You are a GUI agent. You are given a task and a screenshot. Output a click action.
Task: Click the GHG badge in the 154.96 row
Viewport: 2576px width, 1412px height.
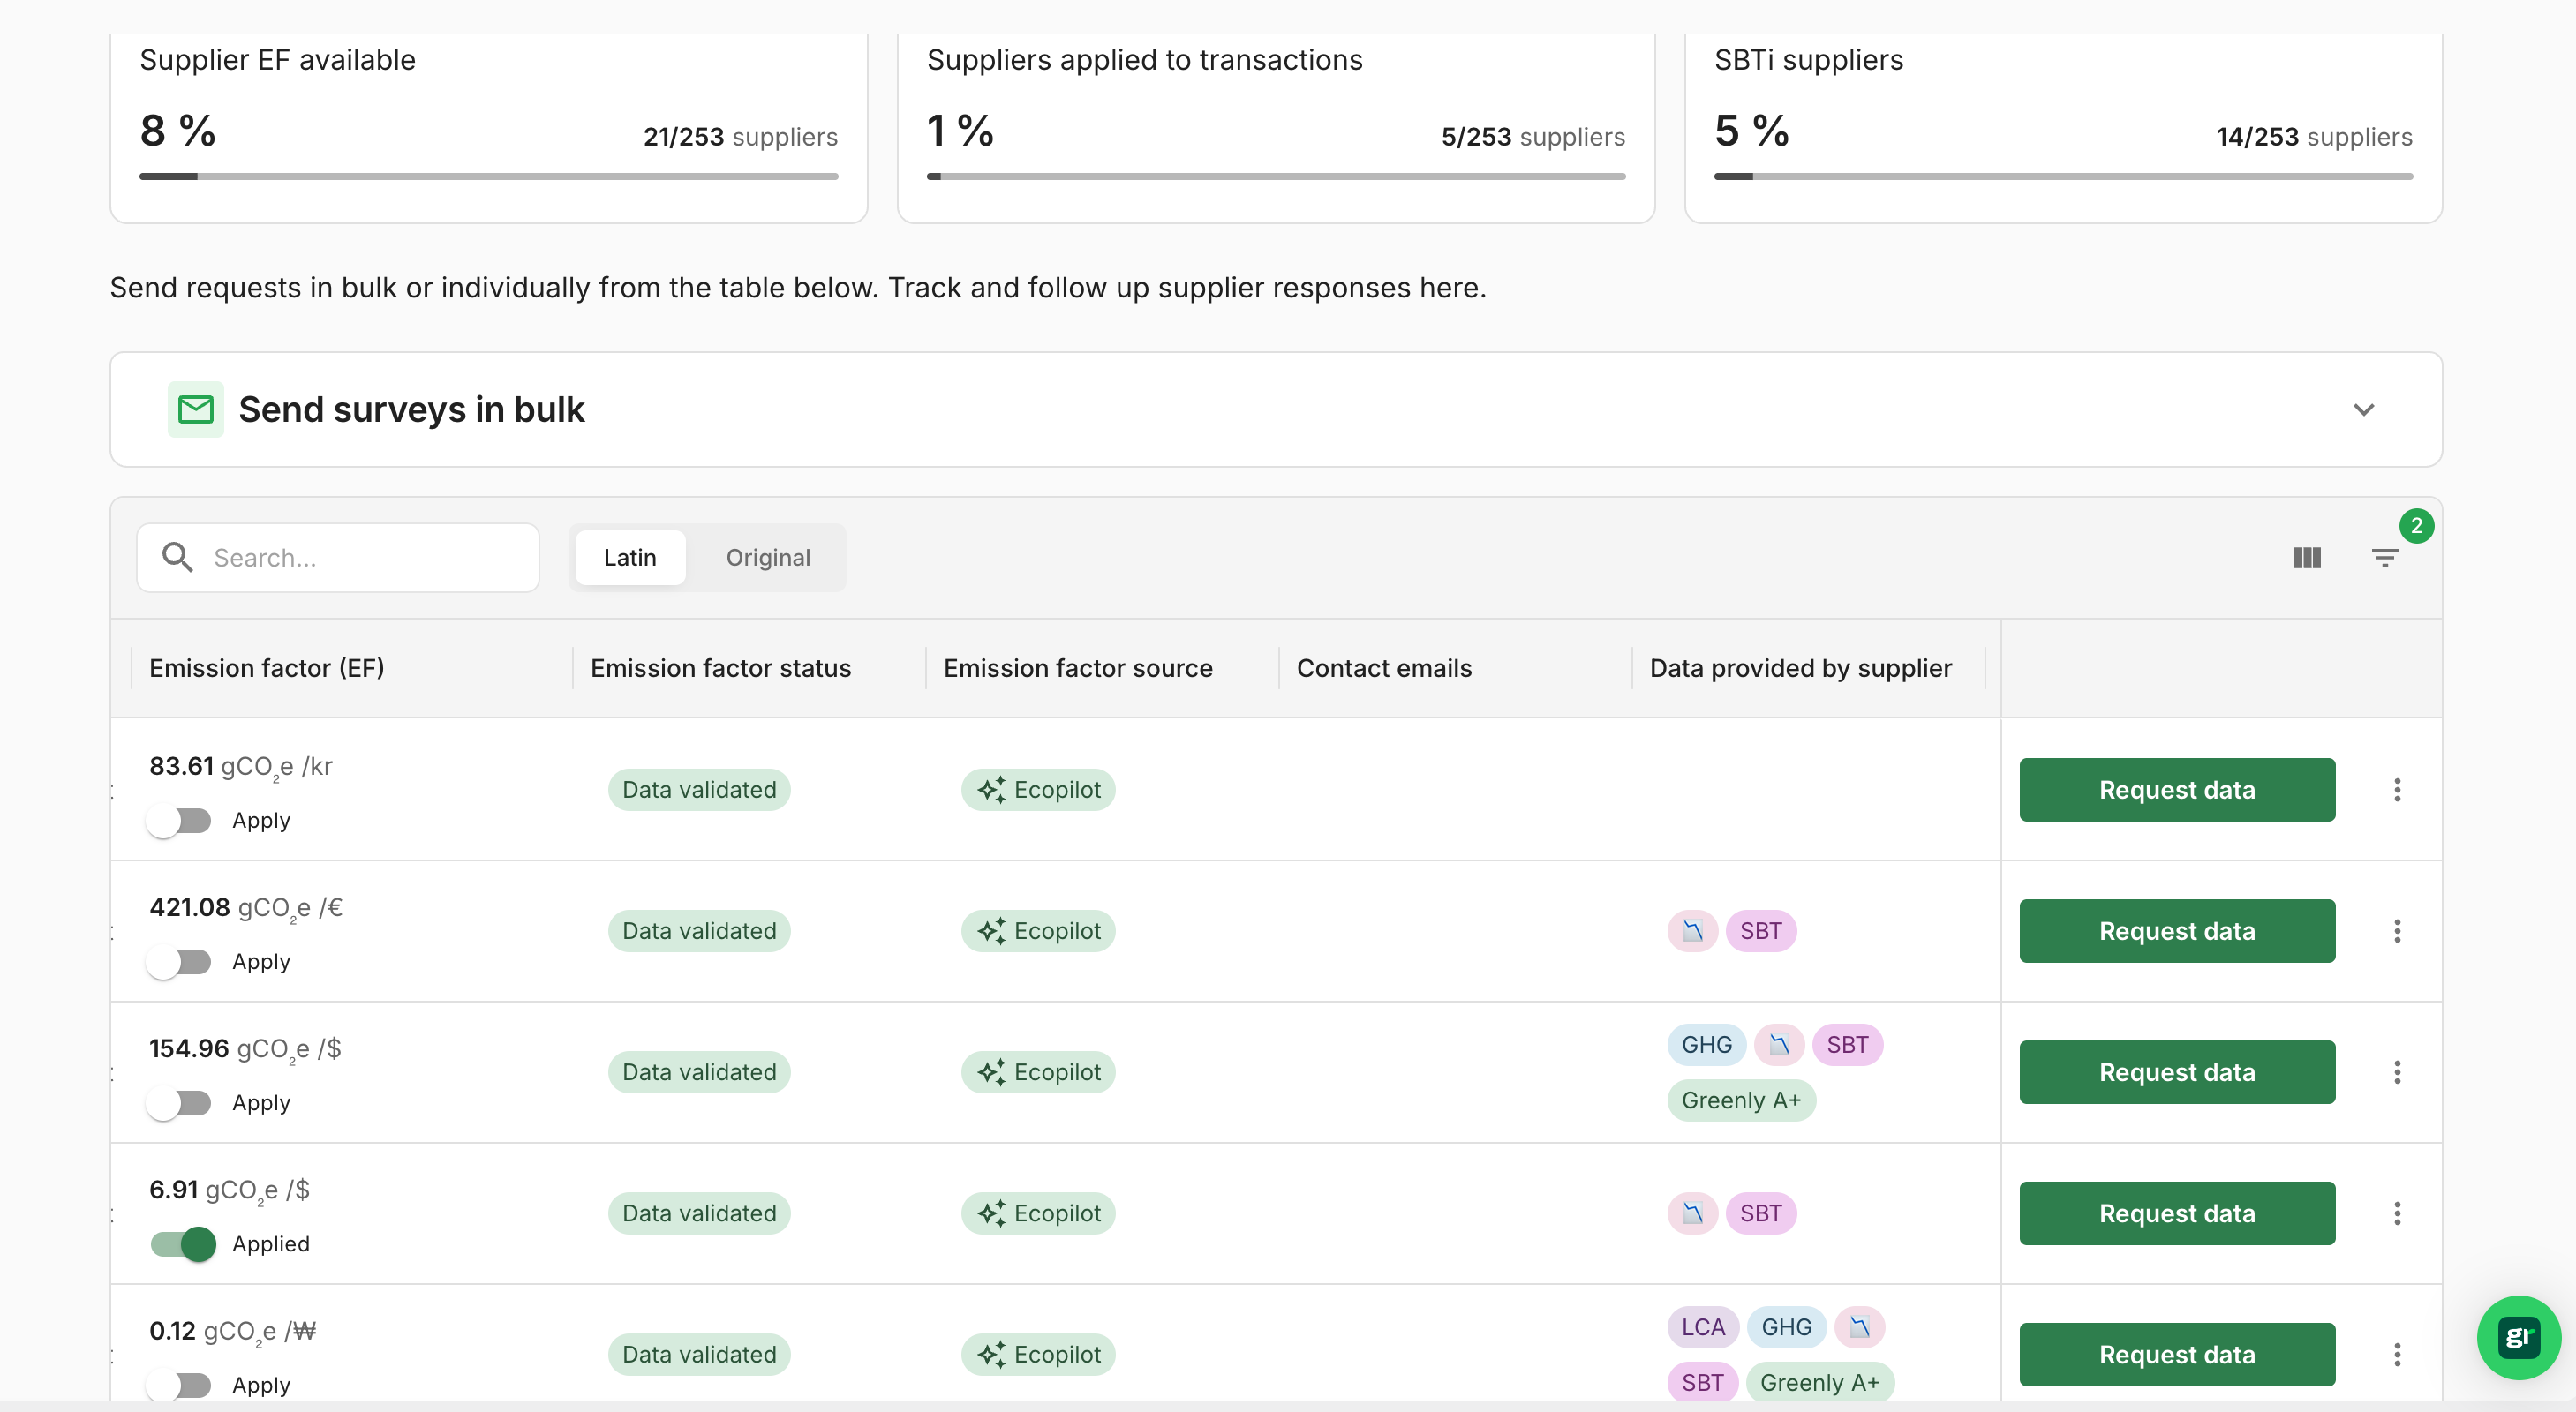coord(1706,1045)
